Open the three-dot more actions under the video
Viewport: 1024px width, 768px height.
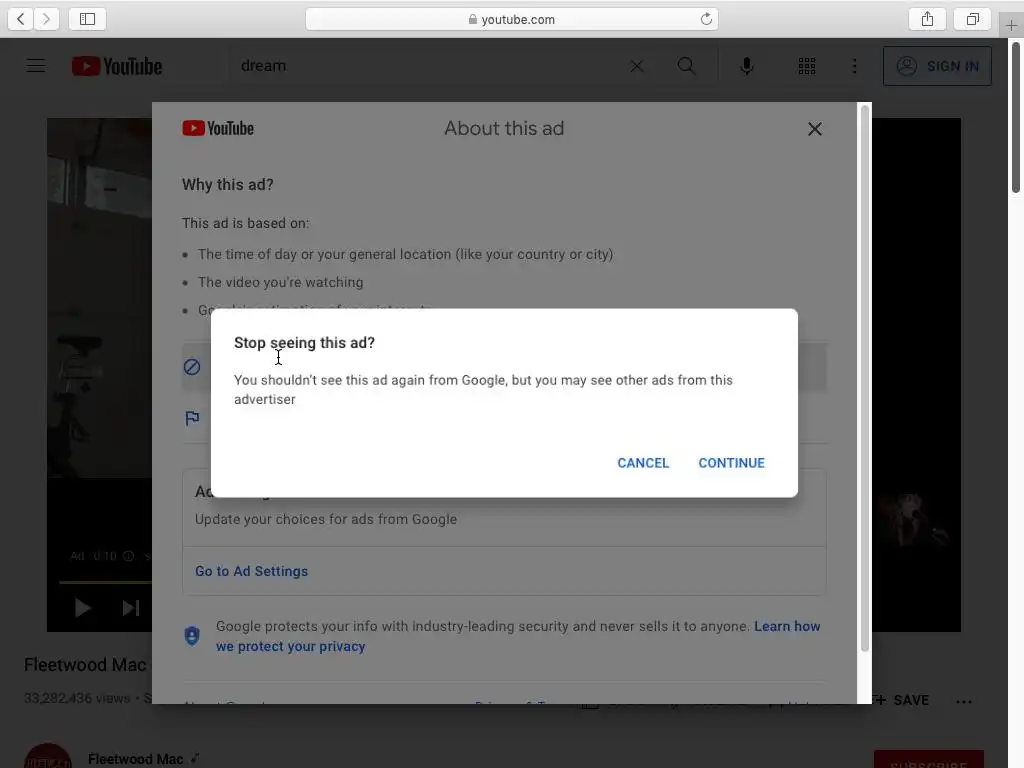[x=964, y=701]
